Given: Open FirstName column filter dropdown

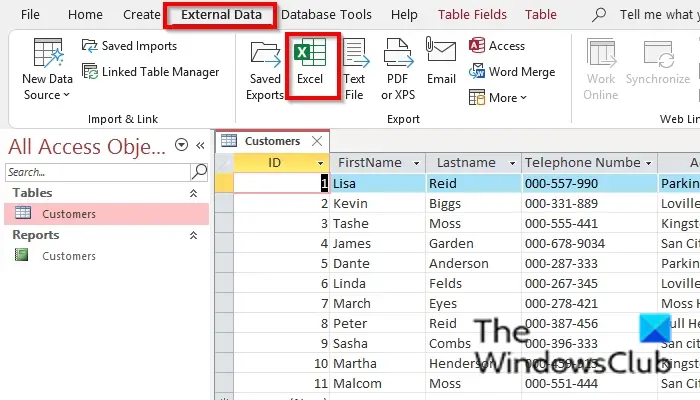Looking at the screenshot, I should (416, 163).
